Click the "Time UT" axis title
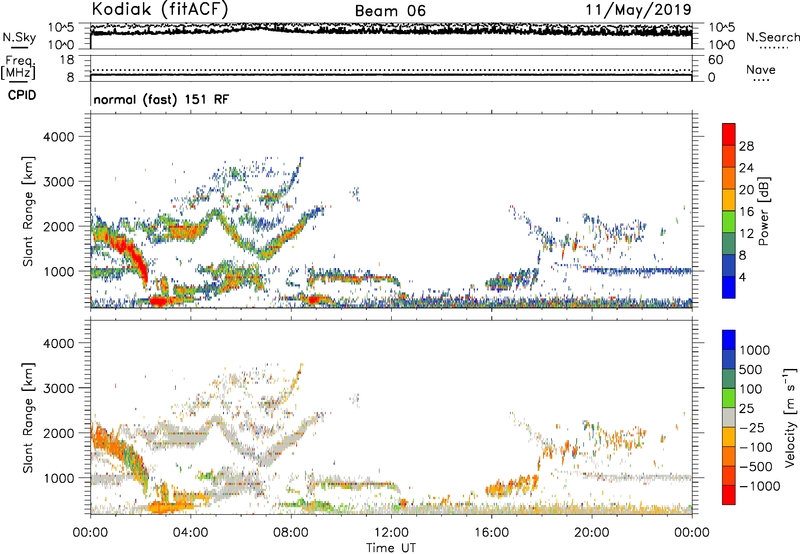Screen dimensions: 800x554 [x=391, y=547]
